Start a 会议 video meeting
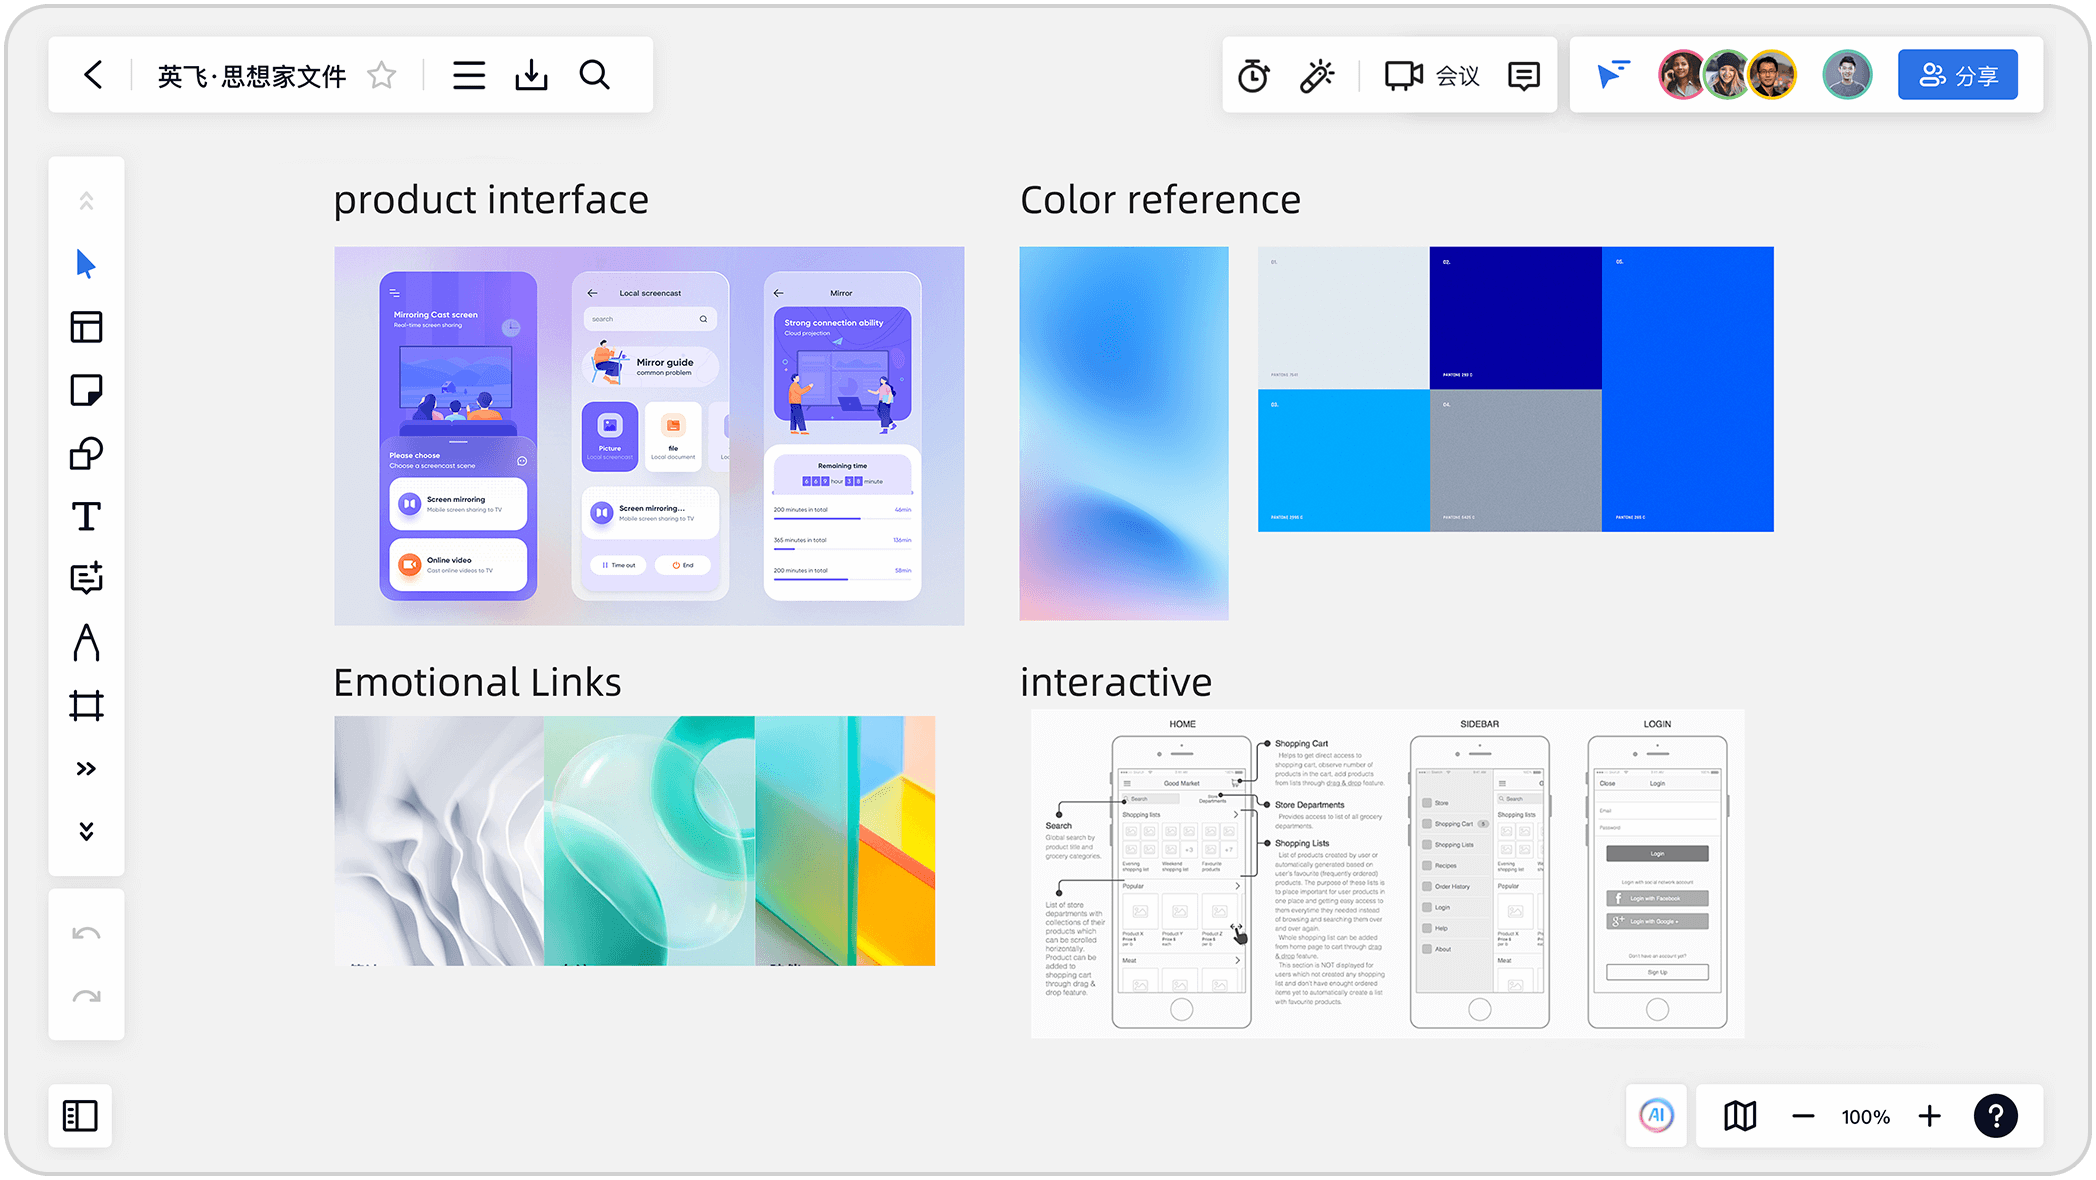 click(1431, 75)
